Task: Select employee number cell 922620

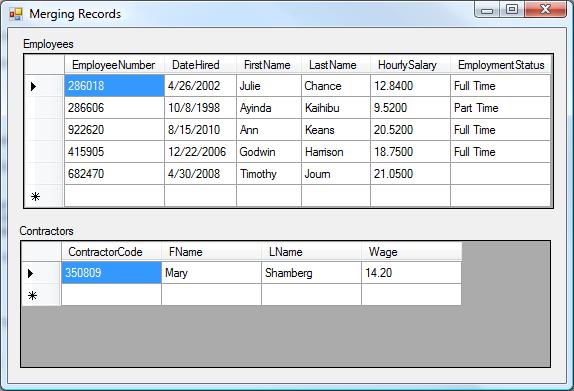Action: point(114,130)
